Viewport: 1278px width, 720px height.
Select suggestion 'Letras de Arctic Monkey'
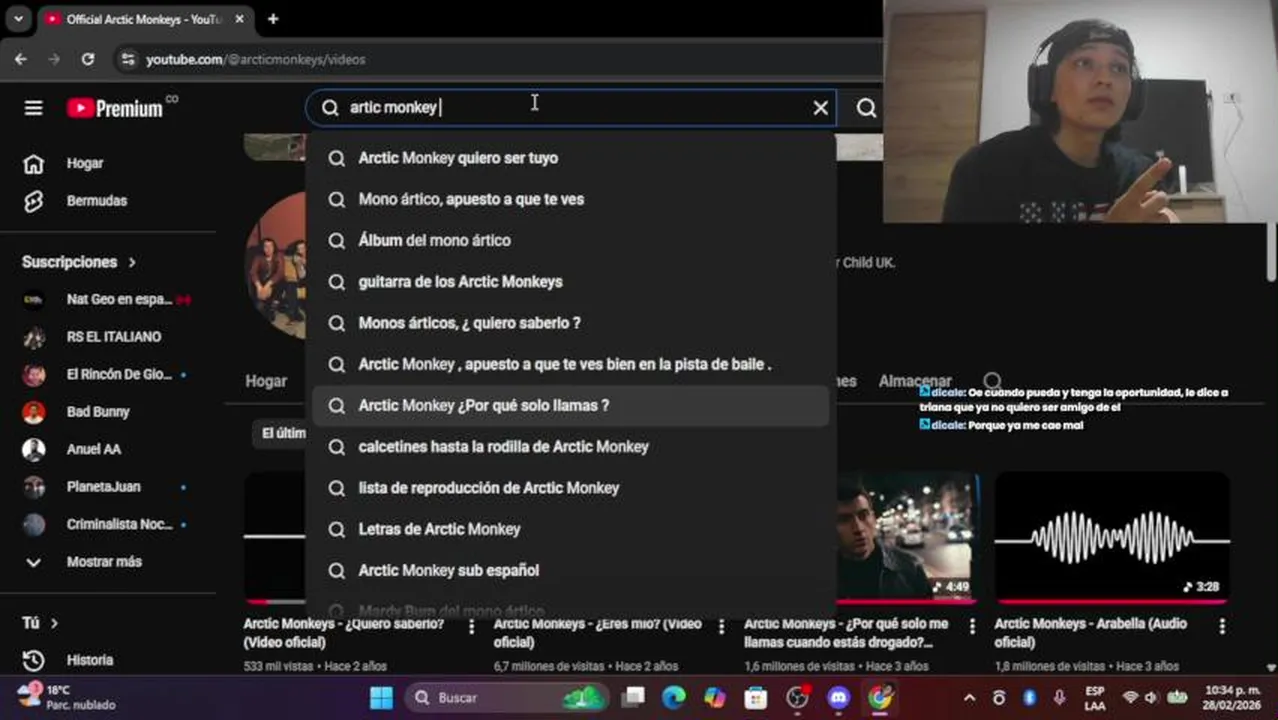pos(571,529)
